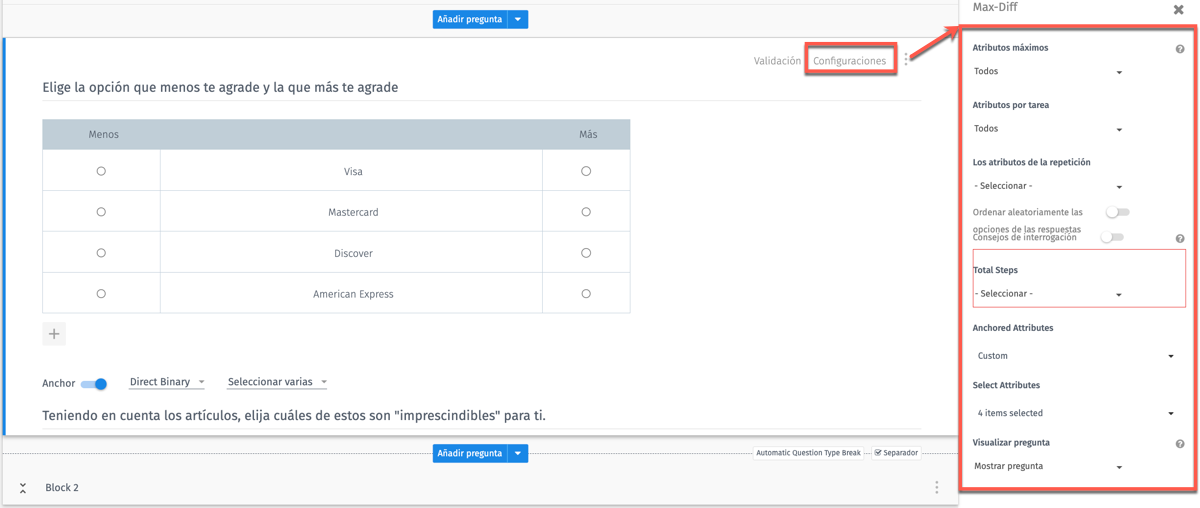Open the Block 2 three-dot menu
Viewport: 1200px width, 508px height.
pyautogui.click(x=936, y=487)
